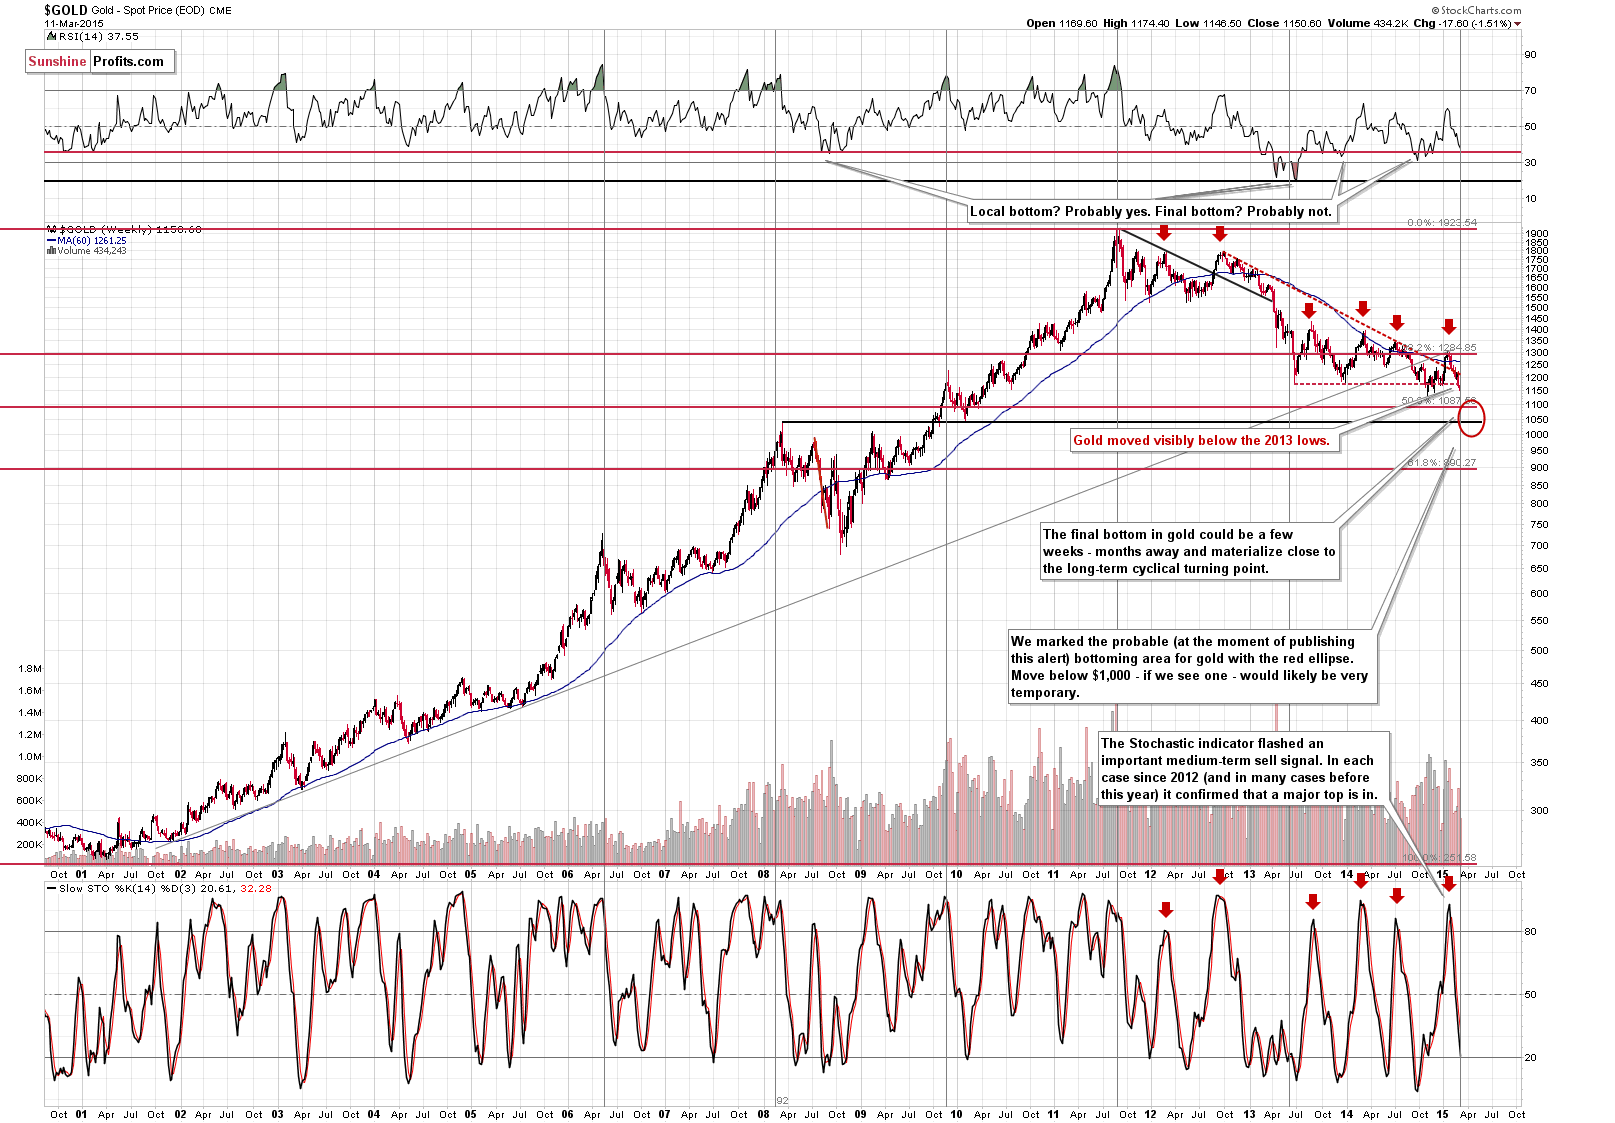Click the 'Volume 434,243' legend entry

click(x=92, y=251)
